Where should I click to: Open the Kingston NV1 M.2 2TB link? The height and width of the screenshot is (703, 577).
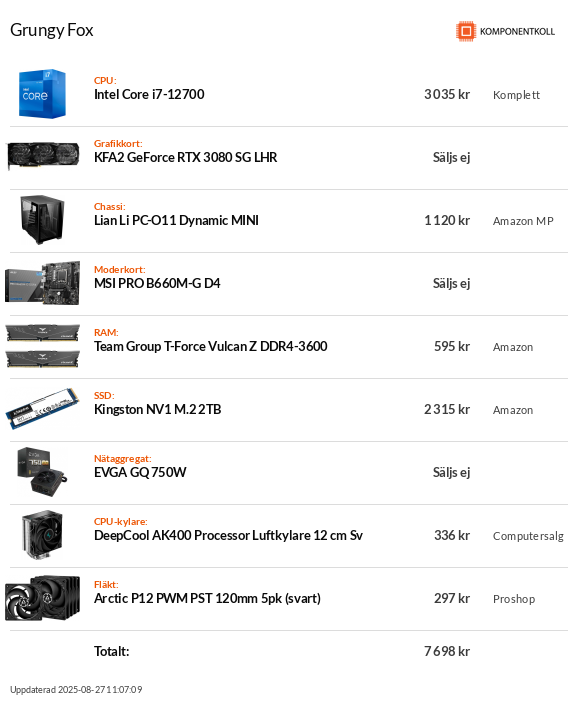coord(157,409)
